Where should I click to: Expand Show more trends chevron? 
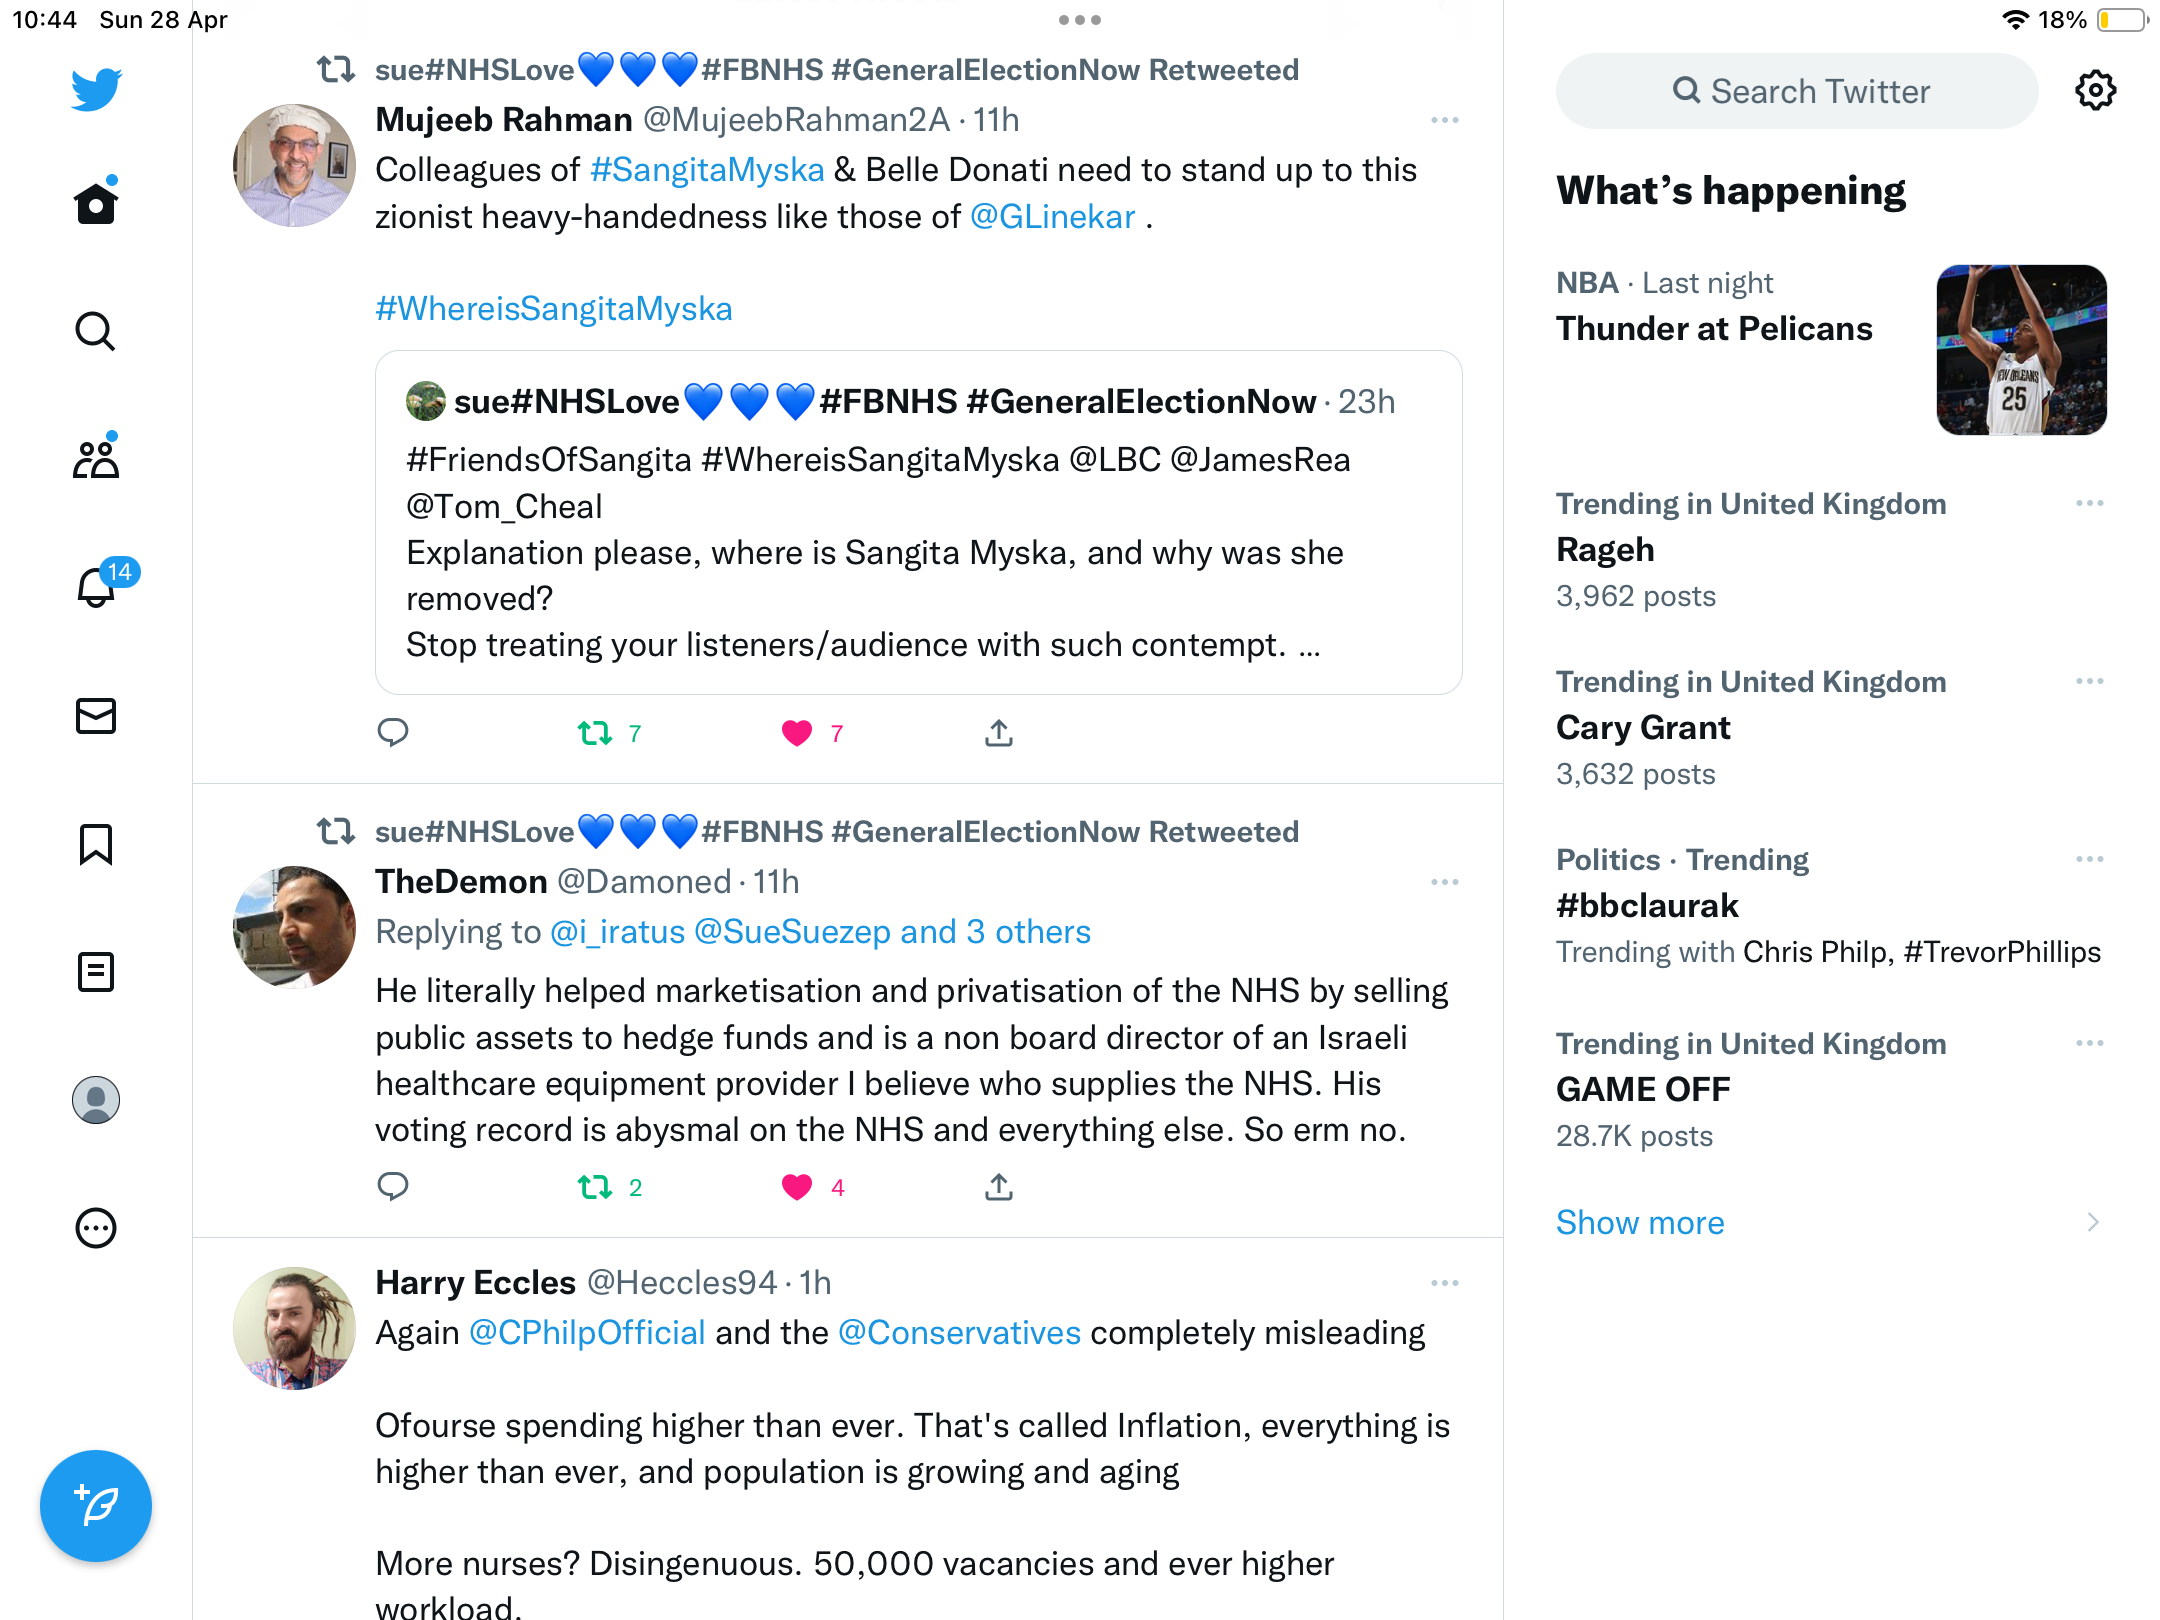coord(2093,1222)
